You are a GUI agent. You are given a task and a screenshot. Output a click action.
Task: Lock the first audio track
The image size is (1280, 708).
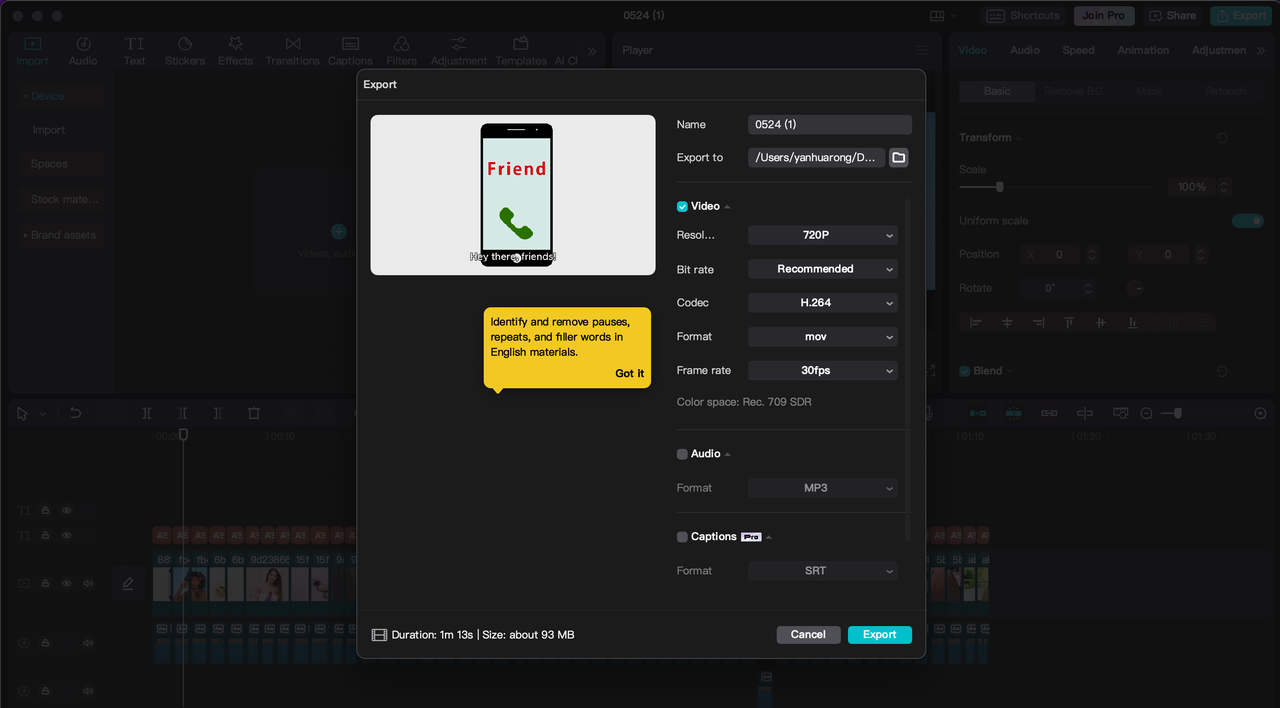coord(46,642)
